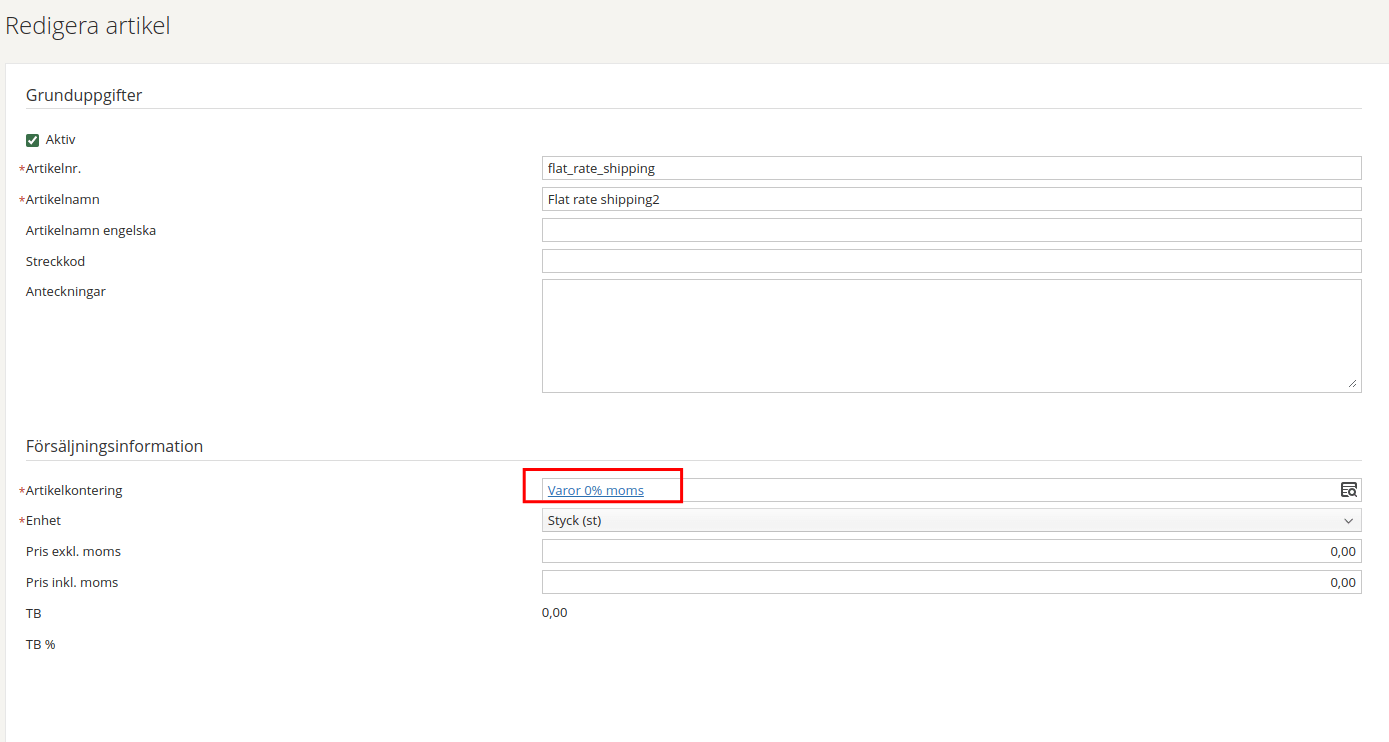The image size is (1389, 742).
Task: Click the Försäljningsinformation section heading
Action: 114,446
